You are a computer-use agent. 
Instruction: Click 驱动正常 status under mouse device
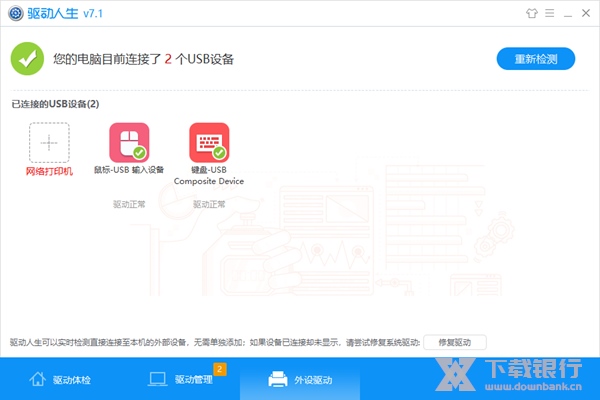(129, 204)
